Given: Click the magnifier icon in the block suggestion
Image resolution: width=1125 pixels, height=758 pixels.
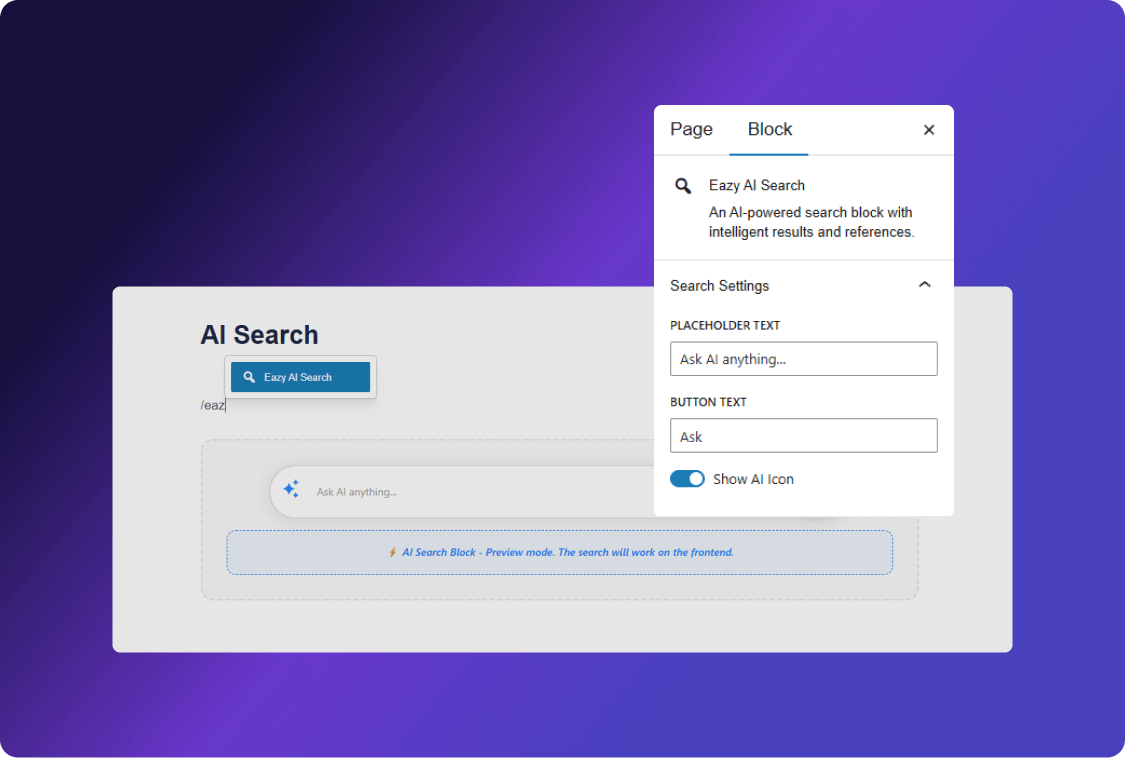Looking at the screenshot, I should click(250, 377).
